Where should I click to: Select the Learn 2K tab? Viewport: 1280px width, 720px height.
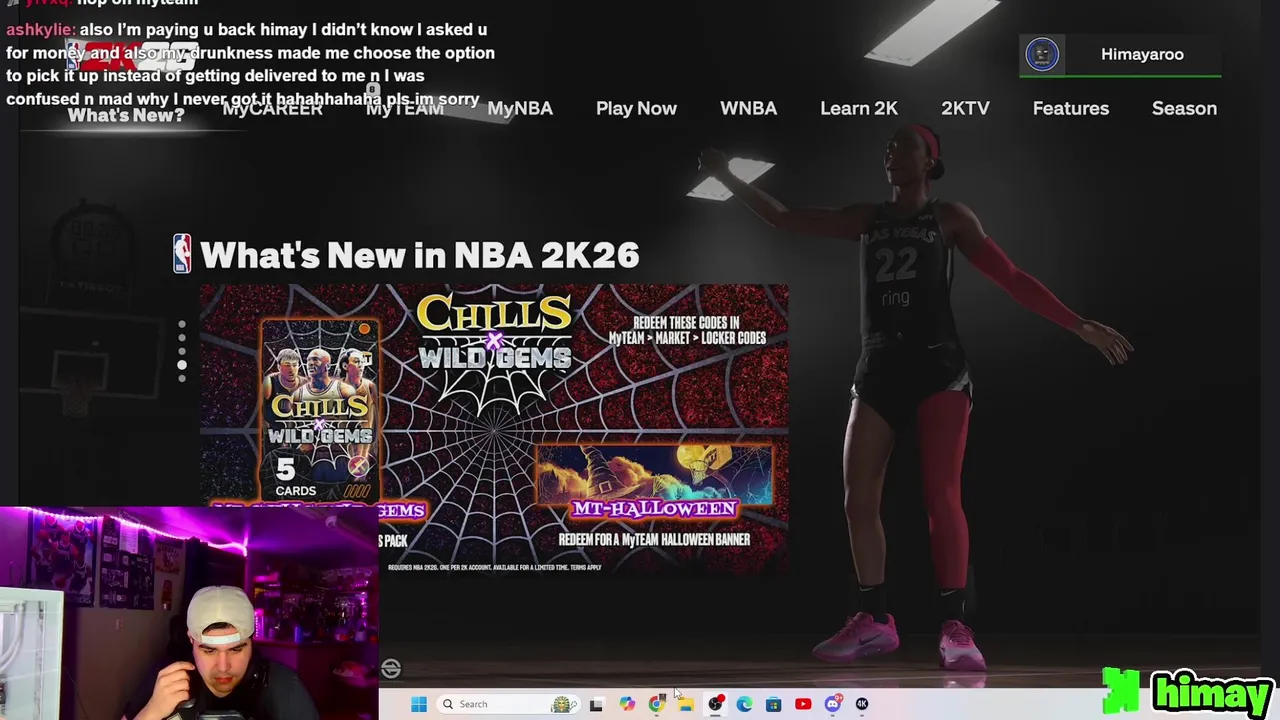click(x=859, y=108)
